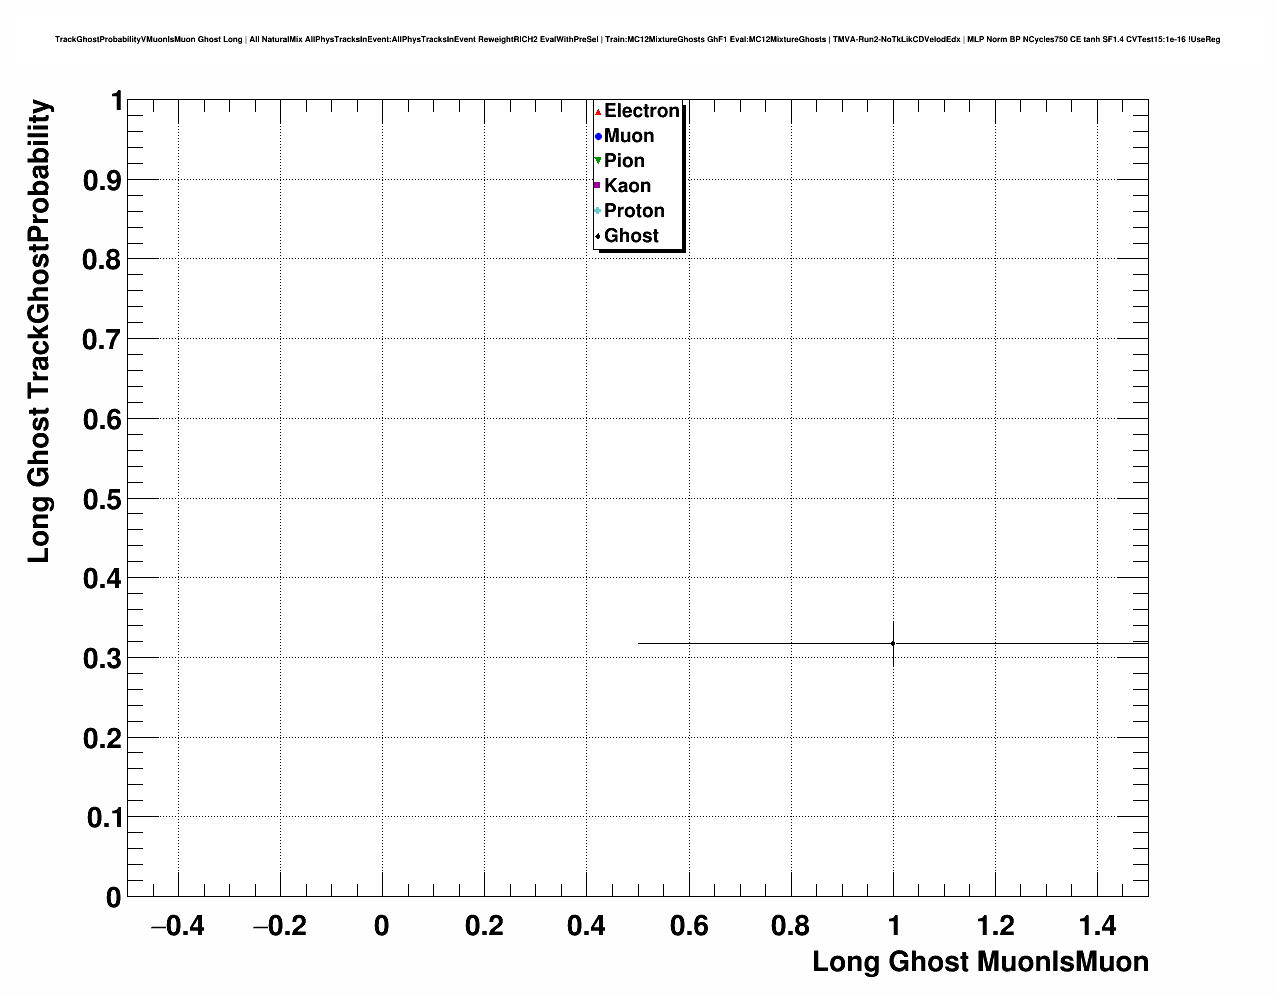Click the x-axis label 1.2
Image resolution: width=1276 pixels, height=996 pixels.
tap(995, 926)
